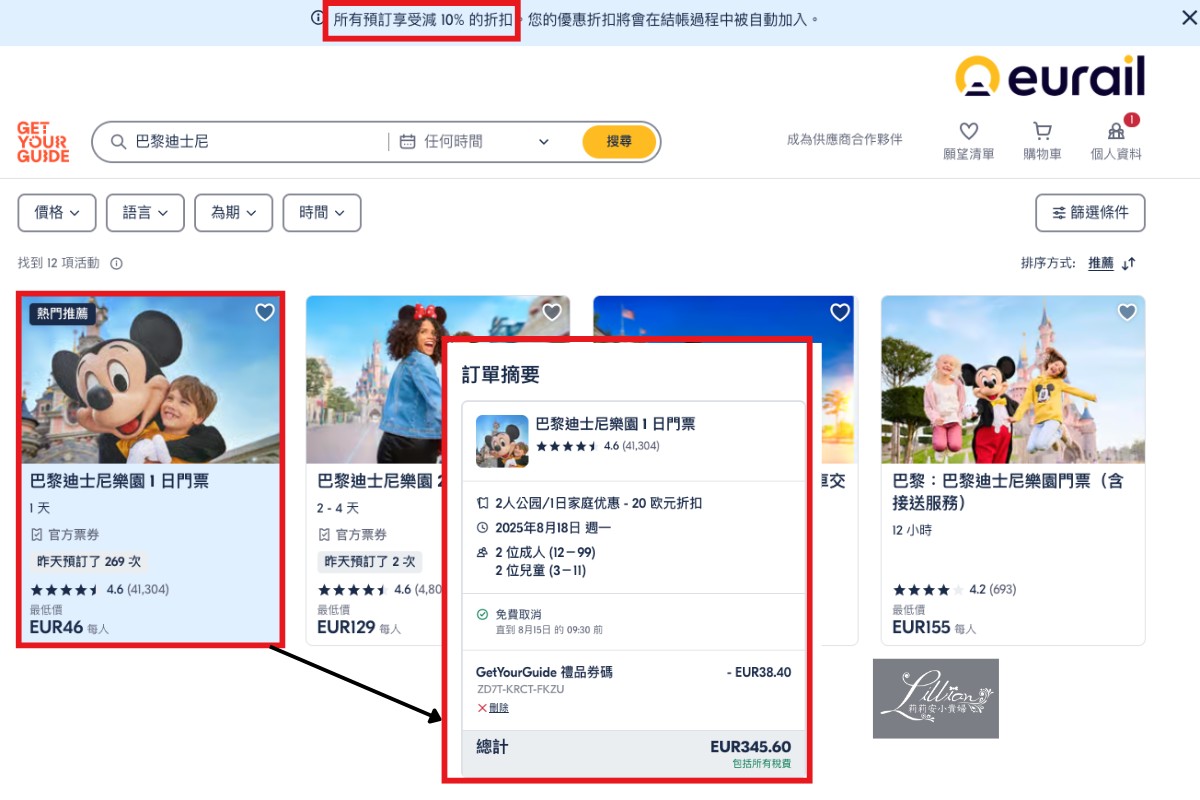Click the 4.2 (693) rating text
Image resolution: width=1200 pixels, height=800 pixels.
[993, 590]
